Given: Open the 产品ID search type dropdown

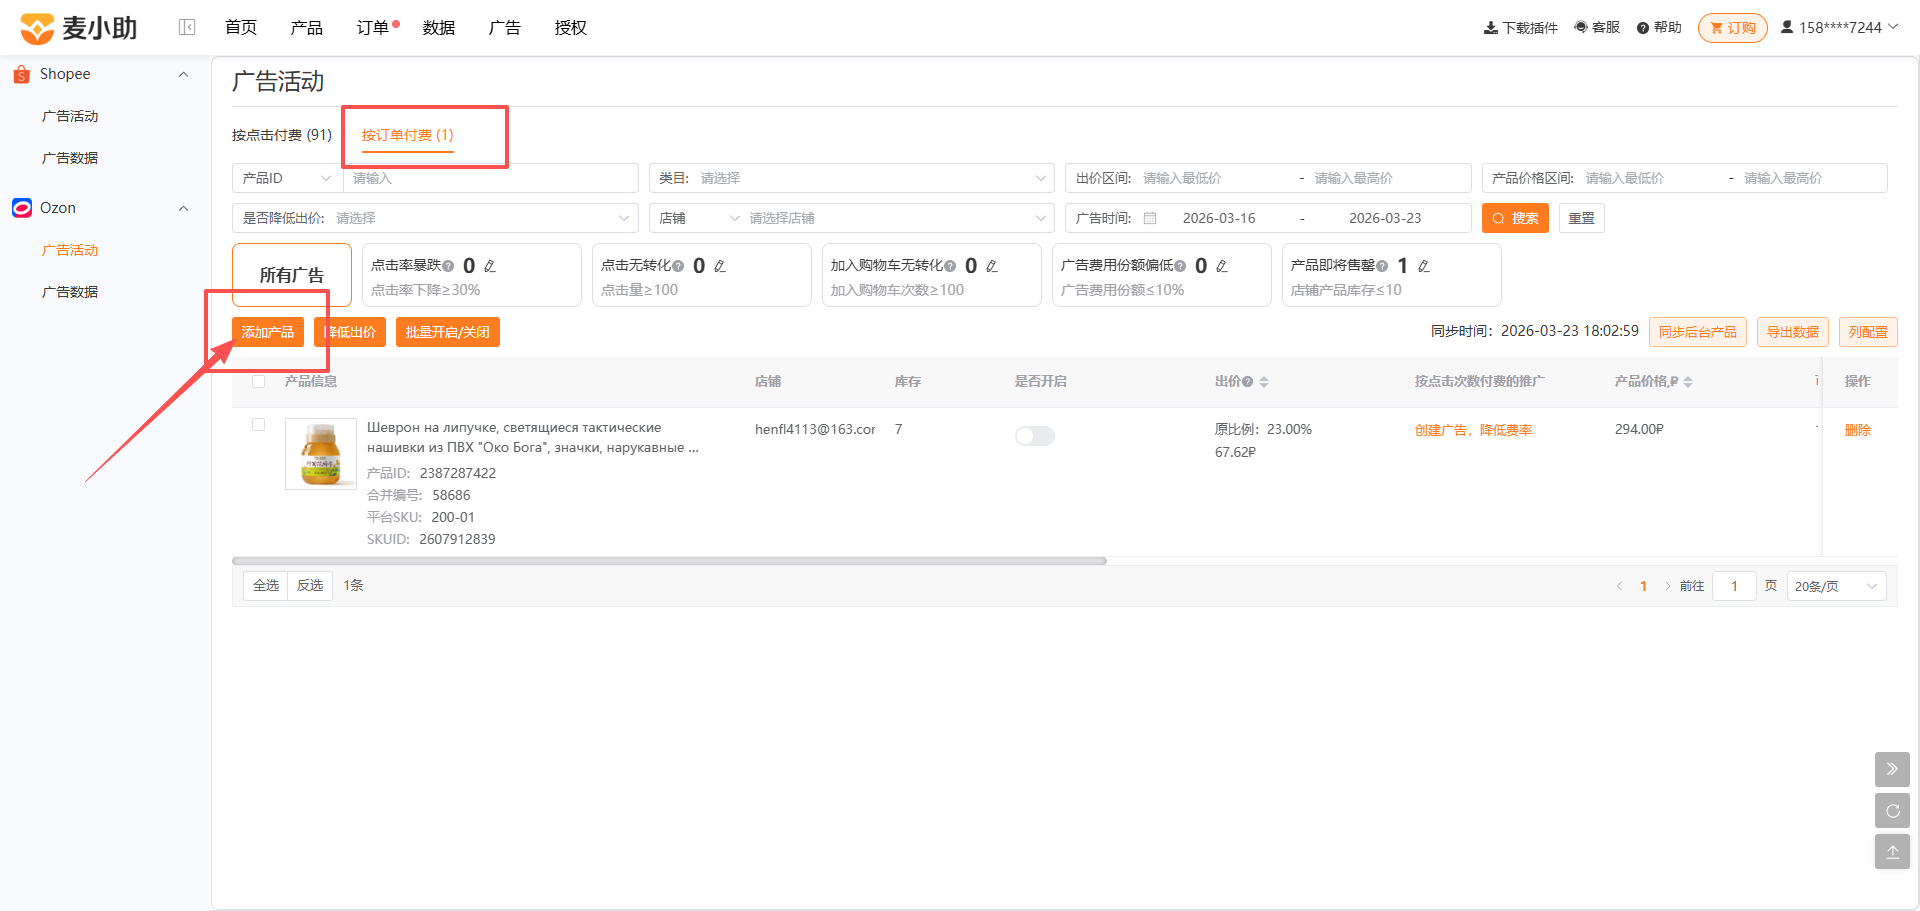Looking at the screenshot, I should pyautogui.click(x=288, y=178).
